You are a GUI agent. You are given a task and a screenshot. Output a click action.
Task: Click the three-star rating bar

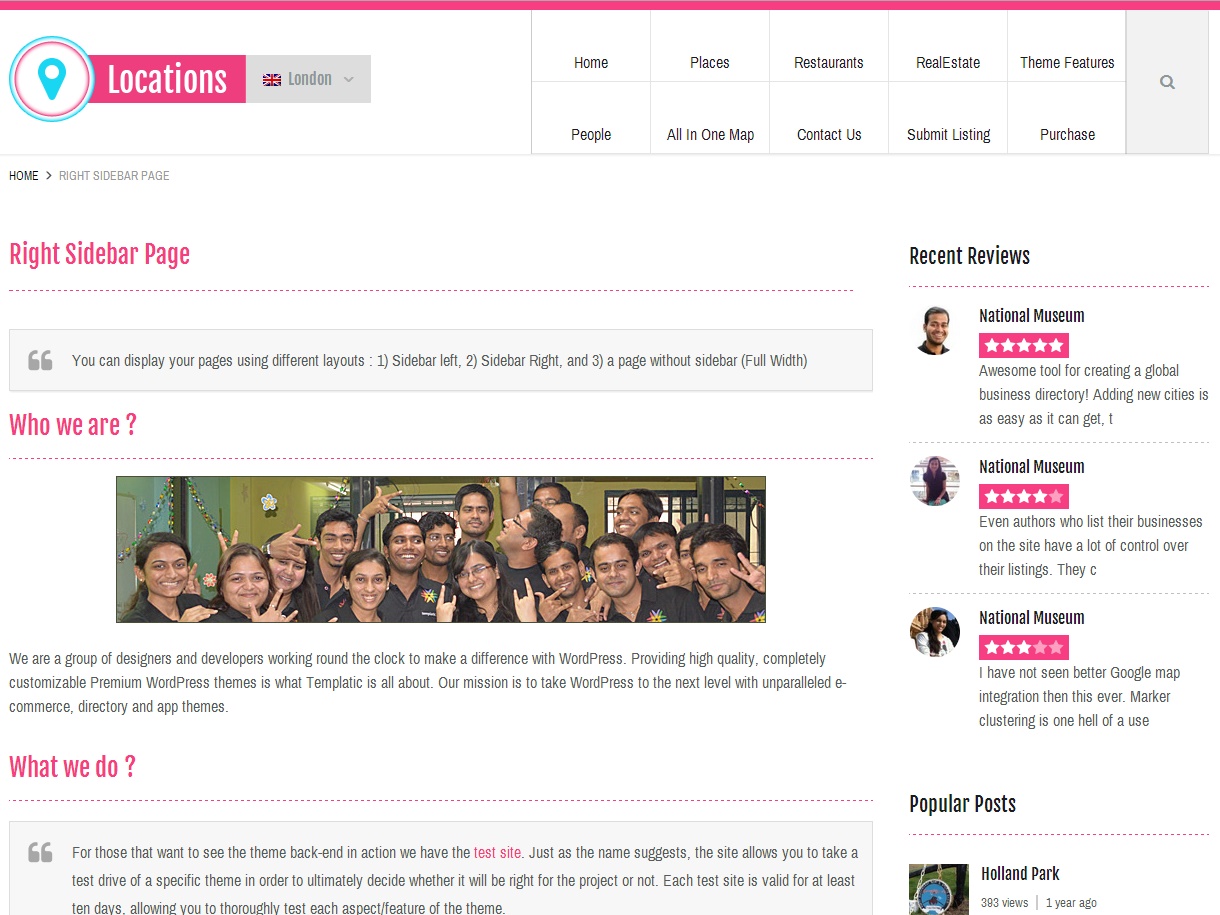pyautogui.click(x=1024, y=648)
